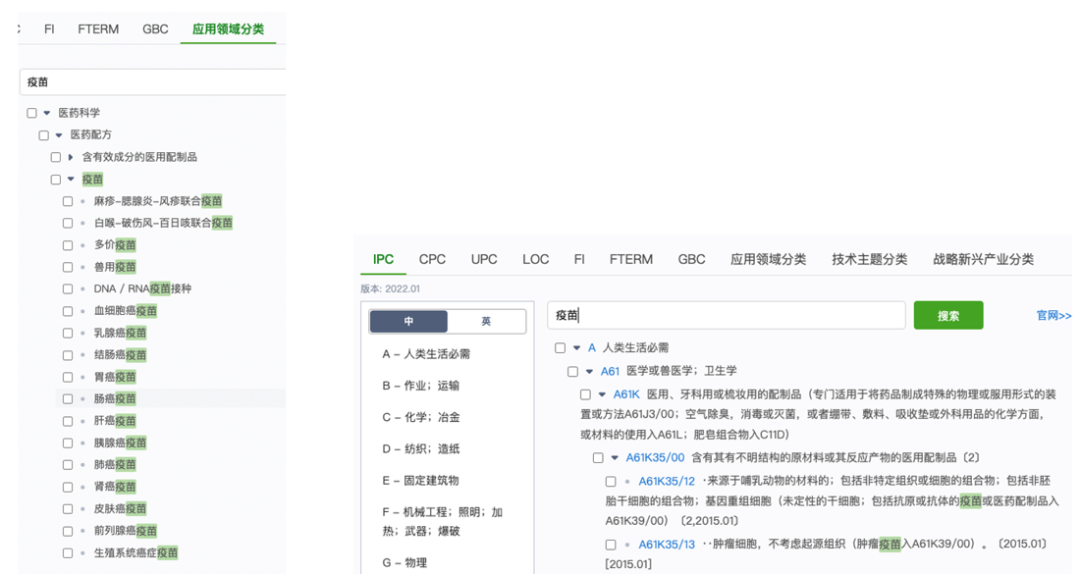Open the A61K classification code link
This screenshot has width=1080, height=574.
point(626,395)
